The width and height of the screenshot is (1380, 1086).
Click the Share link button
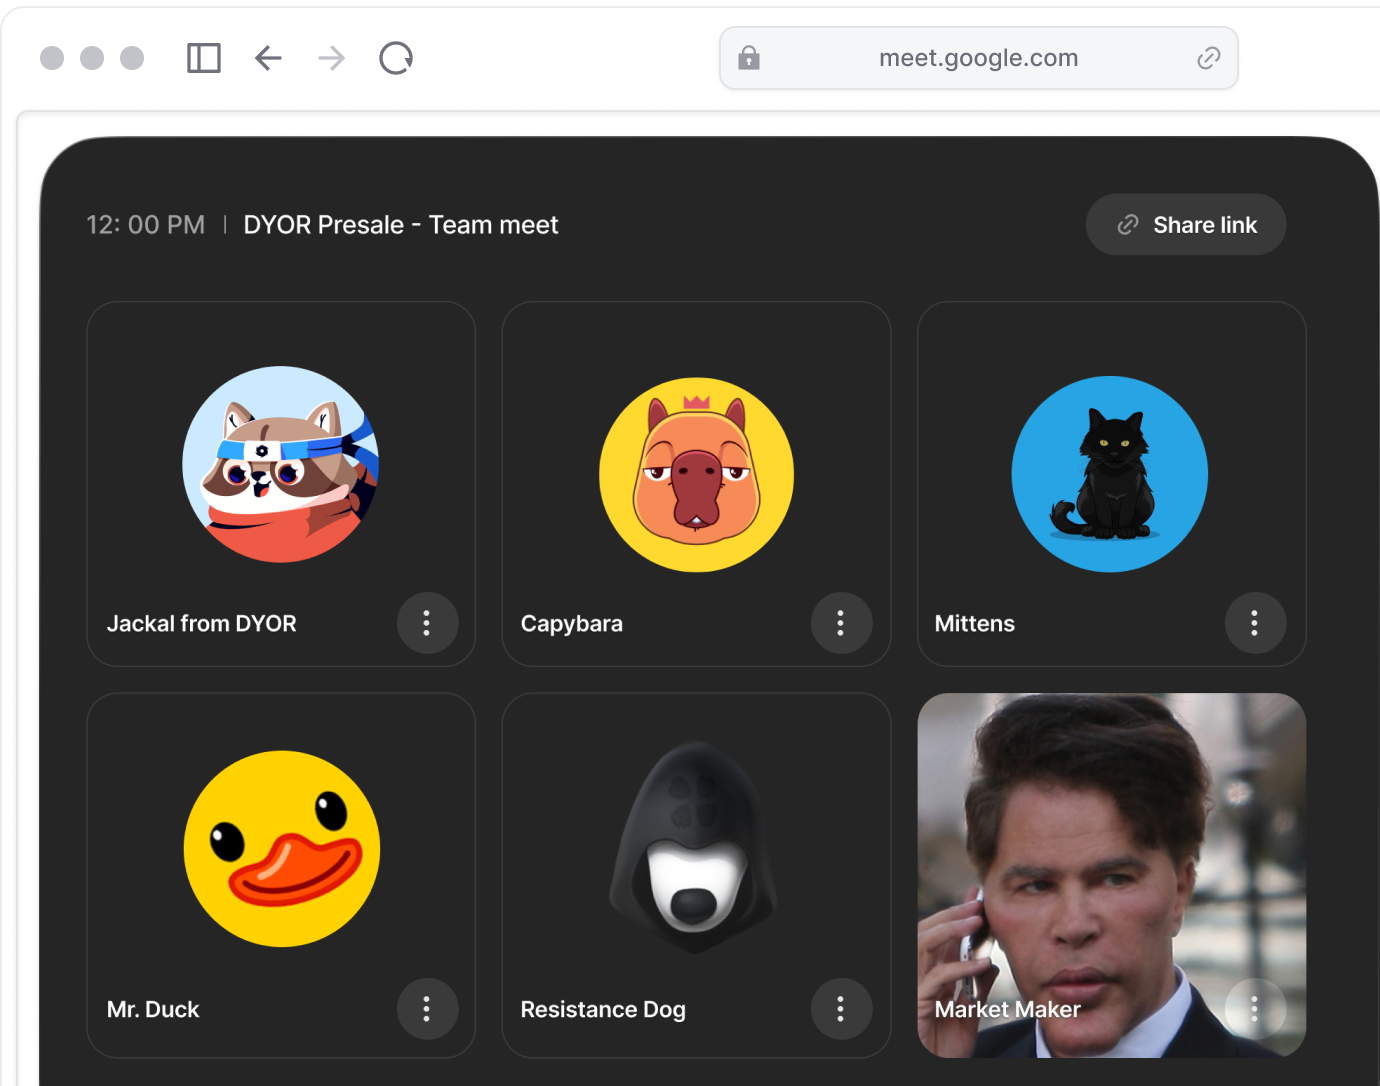(1186, 224)
